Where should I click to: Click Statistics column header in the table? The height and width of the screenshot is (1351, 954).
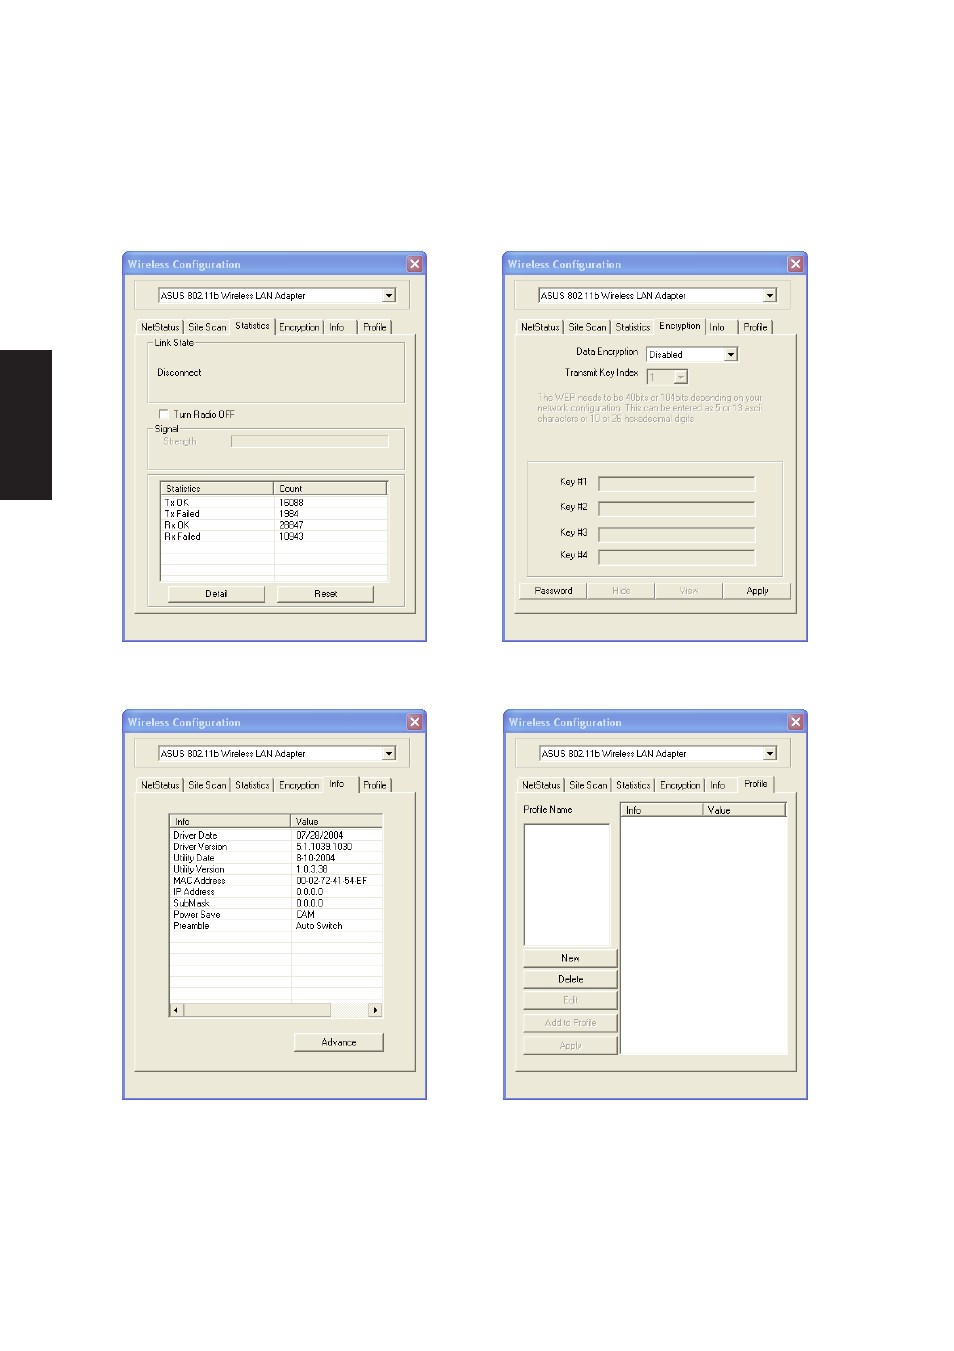(x=217, y=489)
